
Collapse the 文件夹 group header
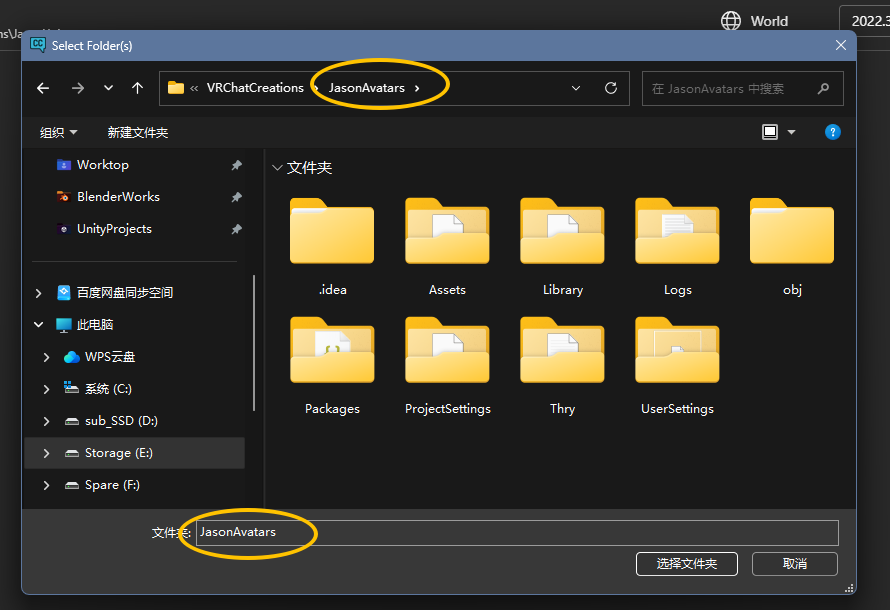pos(277,168)
